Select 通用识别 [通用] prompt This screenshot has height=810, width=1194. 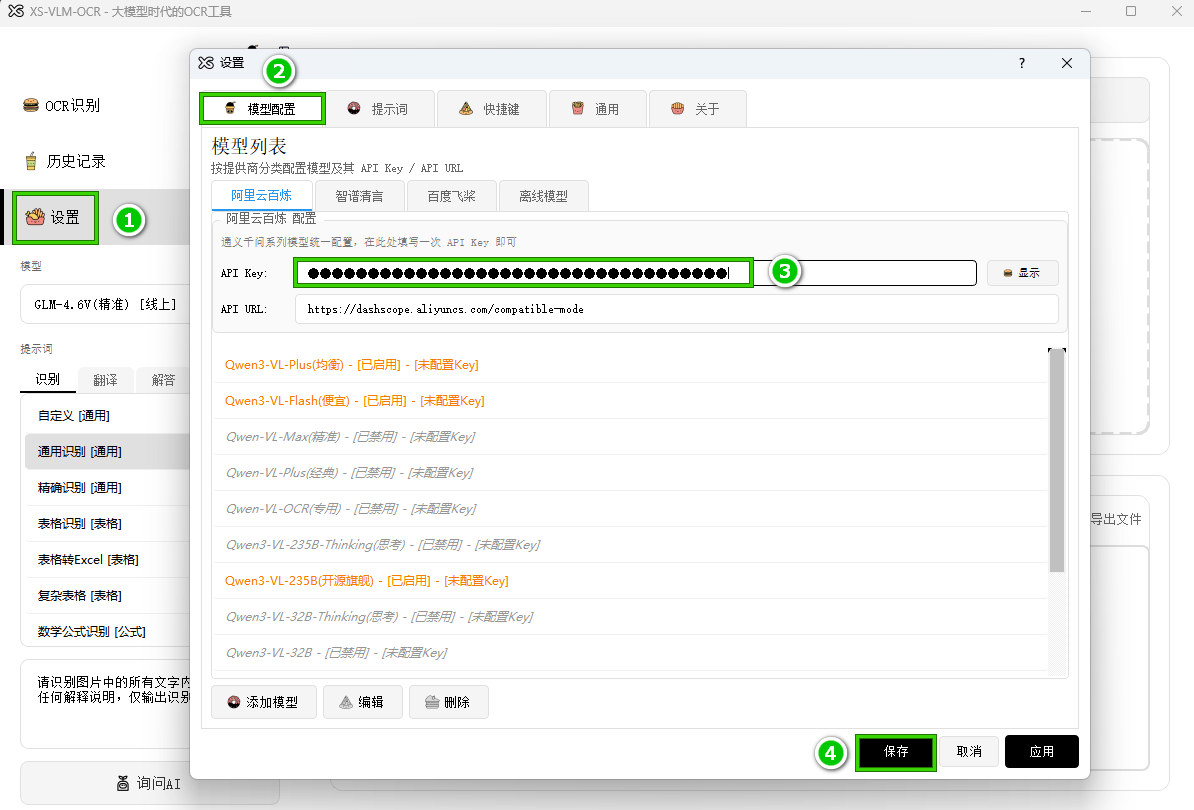click(107, 451)
